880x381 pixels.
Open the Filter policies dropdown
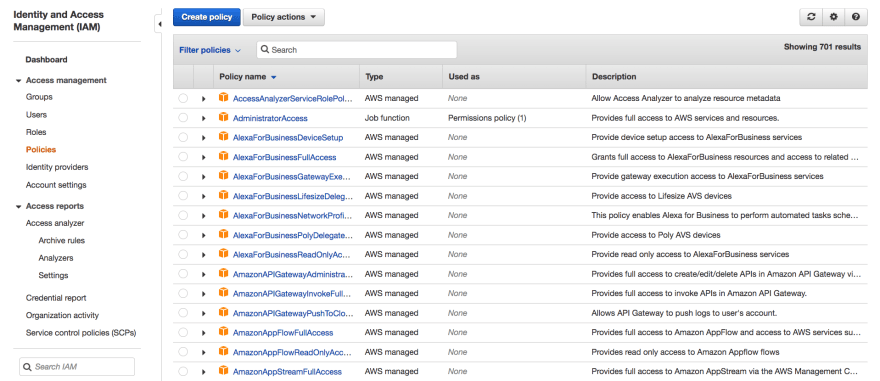(x=210, y=50)
